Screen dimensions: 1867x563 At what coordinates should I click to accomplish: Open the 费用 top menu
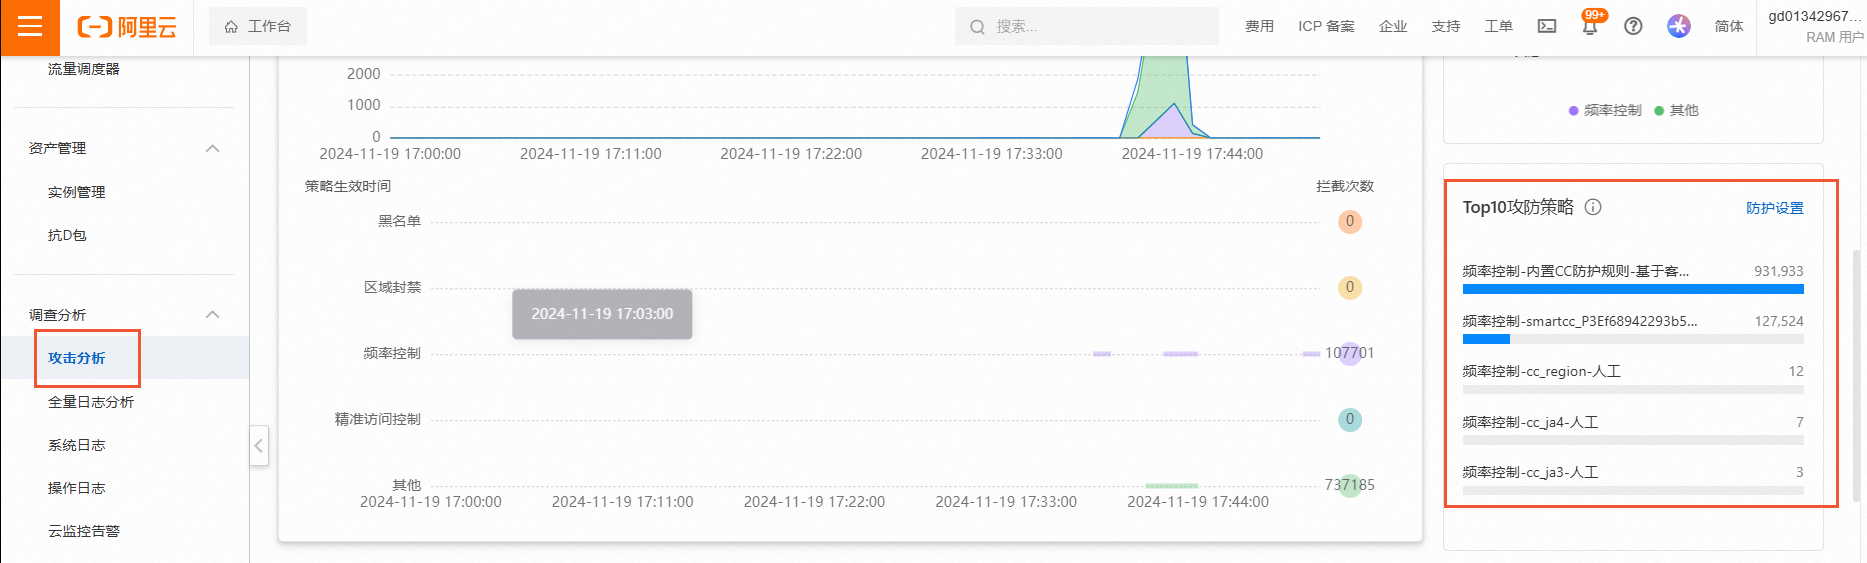(x=1259, y=26)
